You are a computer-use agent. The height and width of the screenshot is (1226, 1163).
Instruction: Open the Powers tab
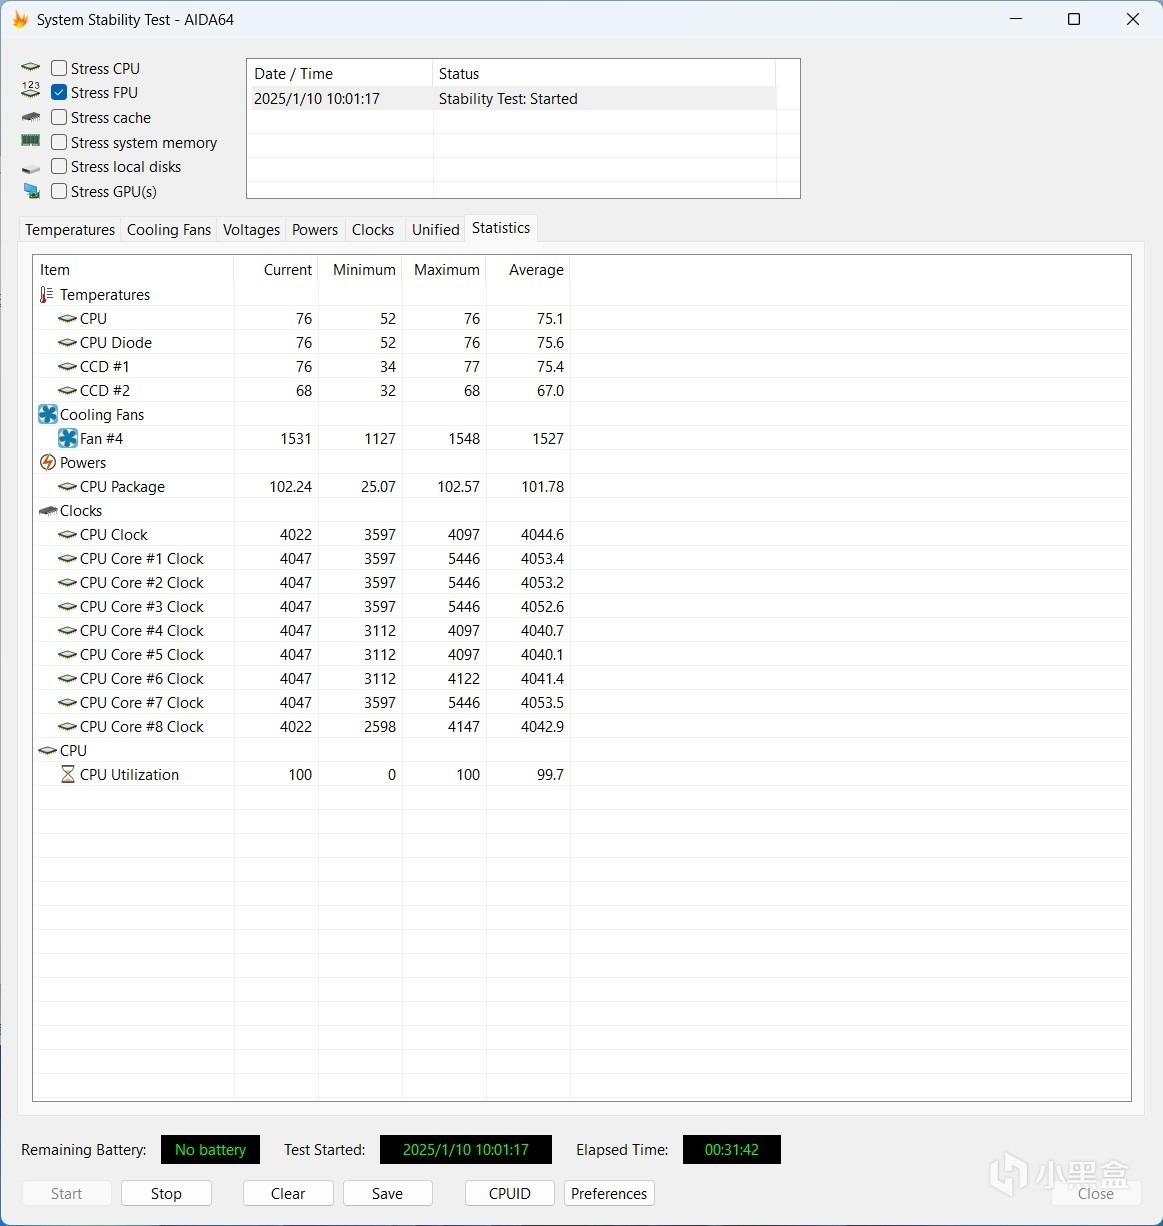point(315,229)
